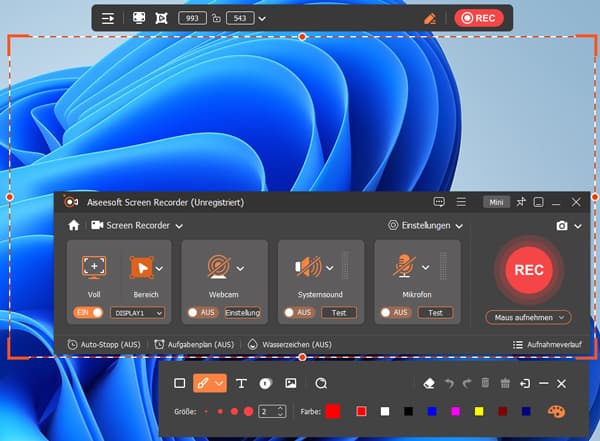Start recording with the large REC button
Image resolution: width=600 pixels, height=441 pixels.
pos(529,270)
